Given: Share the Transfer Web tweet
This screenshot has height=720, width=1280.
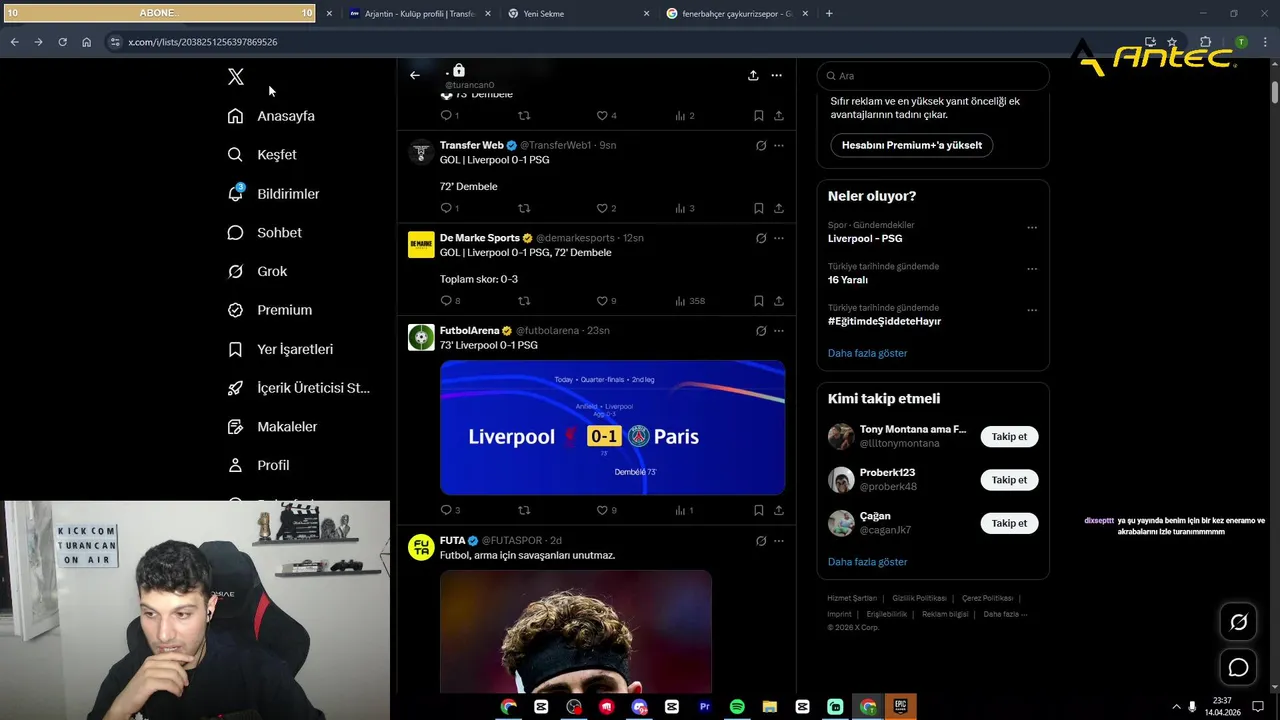Looking at the screenshot, I should click(779, 208).
